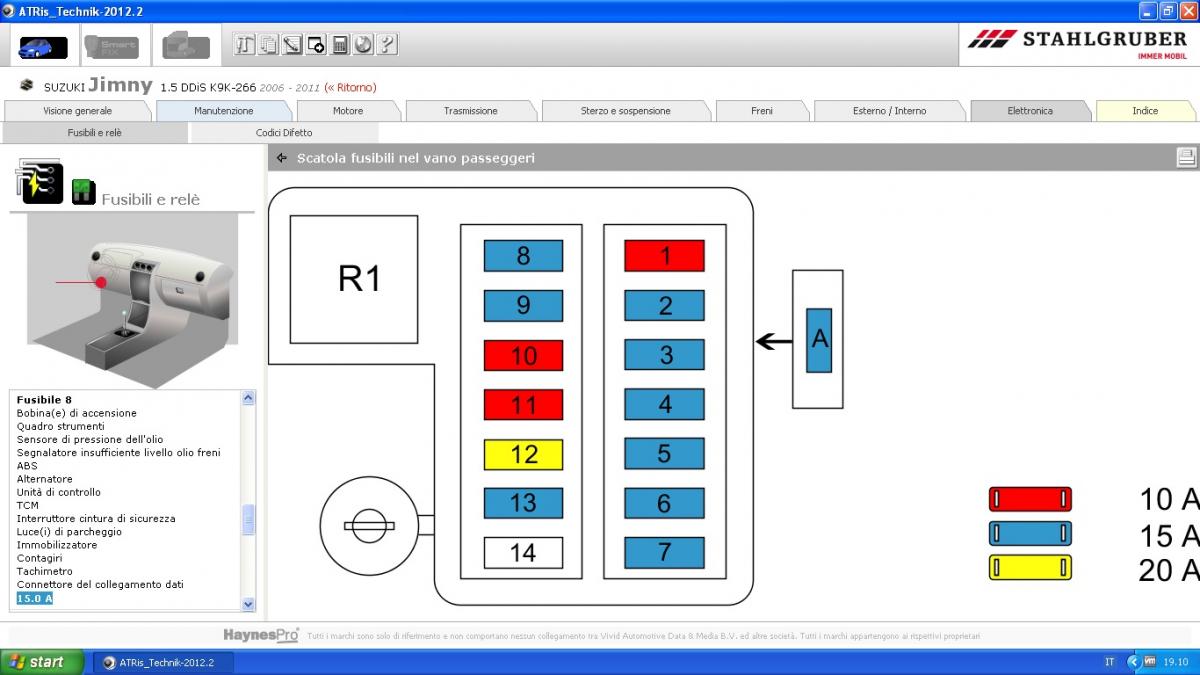Click the copy documents toolbar icon
Screen dimensions: 1200x675
(x=268, y=44)
